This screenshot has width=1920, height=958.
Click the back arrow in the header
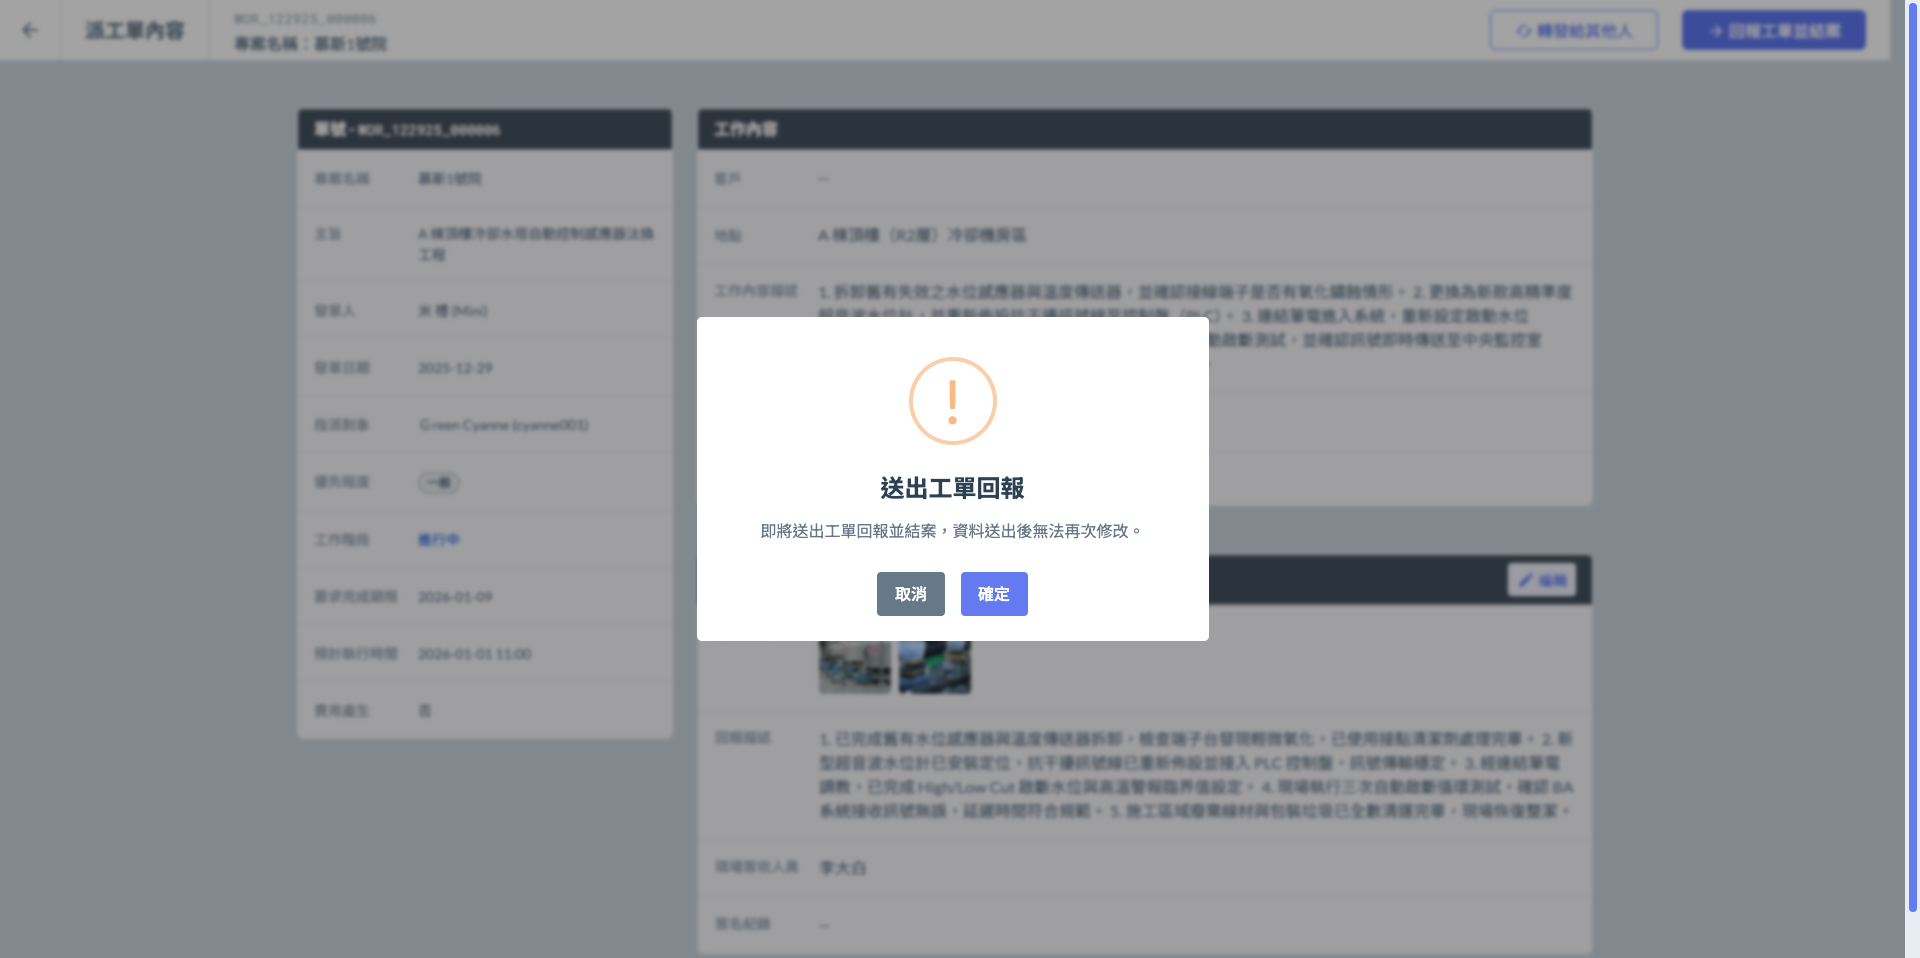coord(30,30)
